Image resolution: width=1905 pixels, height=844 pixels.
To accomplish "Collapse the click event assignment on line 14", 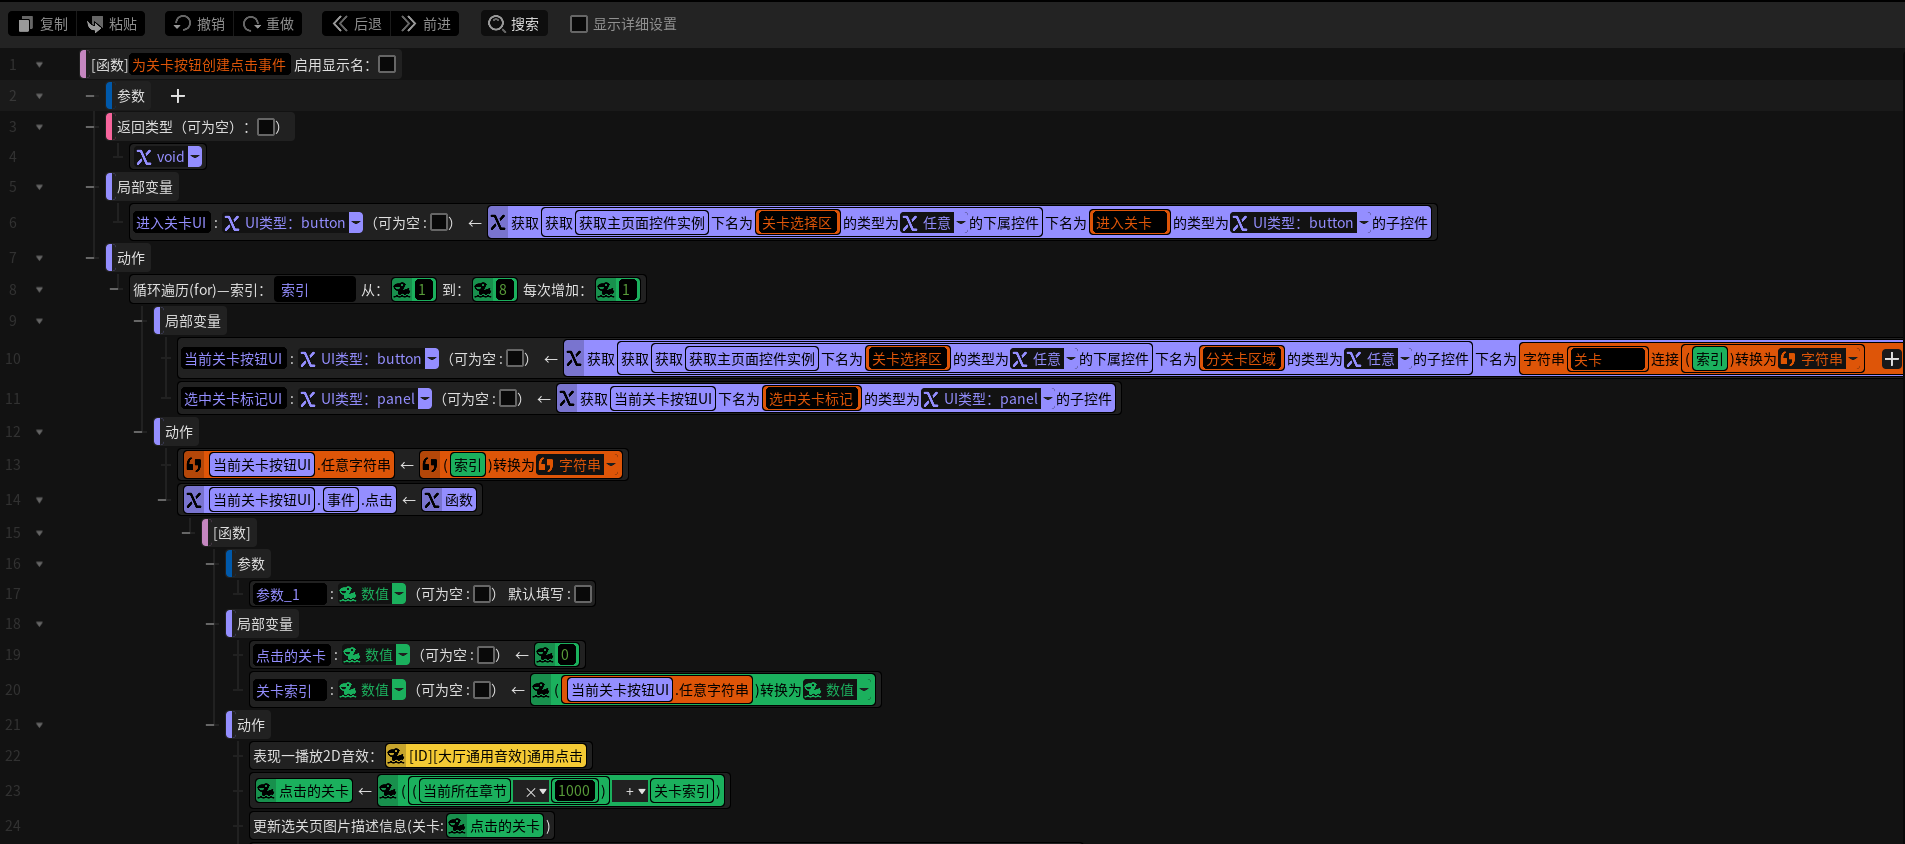I will pyautogui.click(x=39, y=500).
